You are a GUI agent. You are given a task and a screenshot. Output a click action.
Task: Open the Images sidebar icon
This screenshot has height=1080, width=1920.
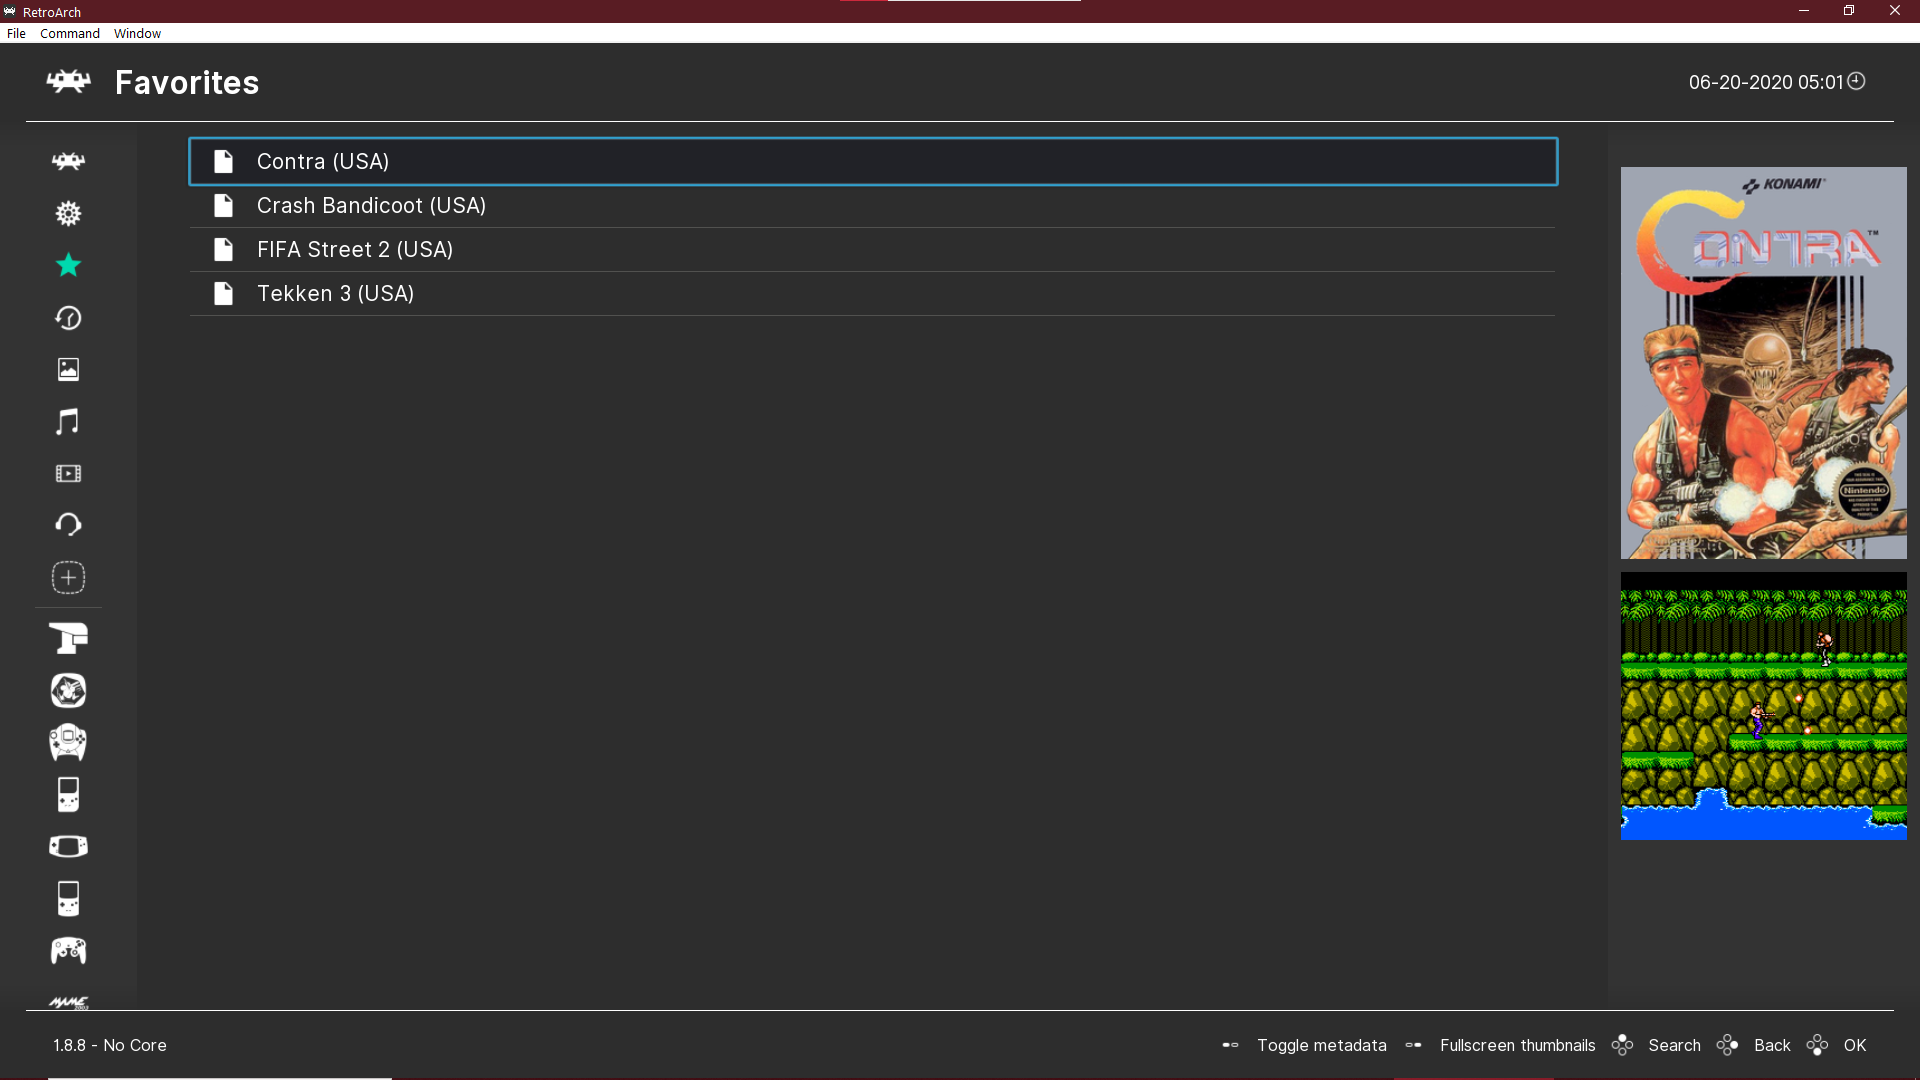[68, 369]
